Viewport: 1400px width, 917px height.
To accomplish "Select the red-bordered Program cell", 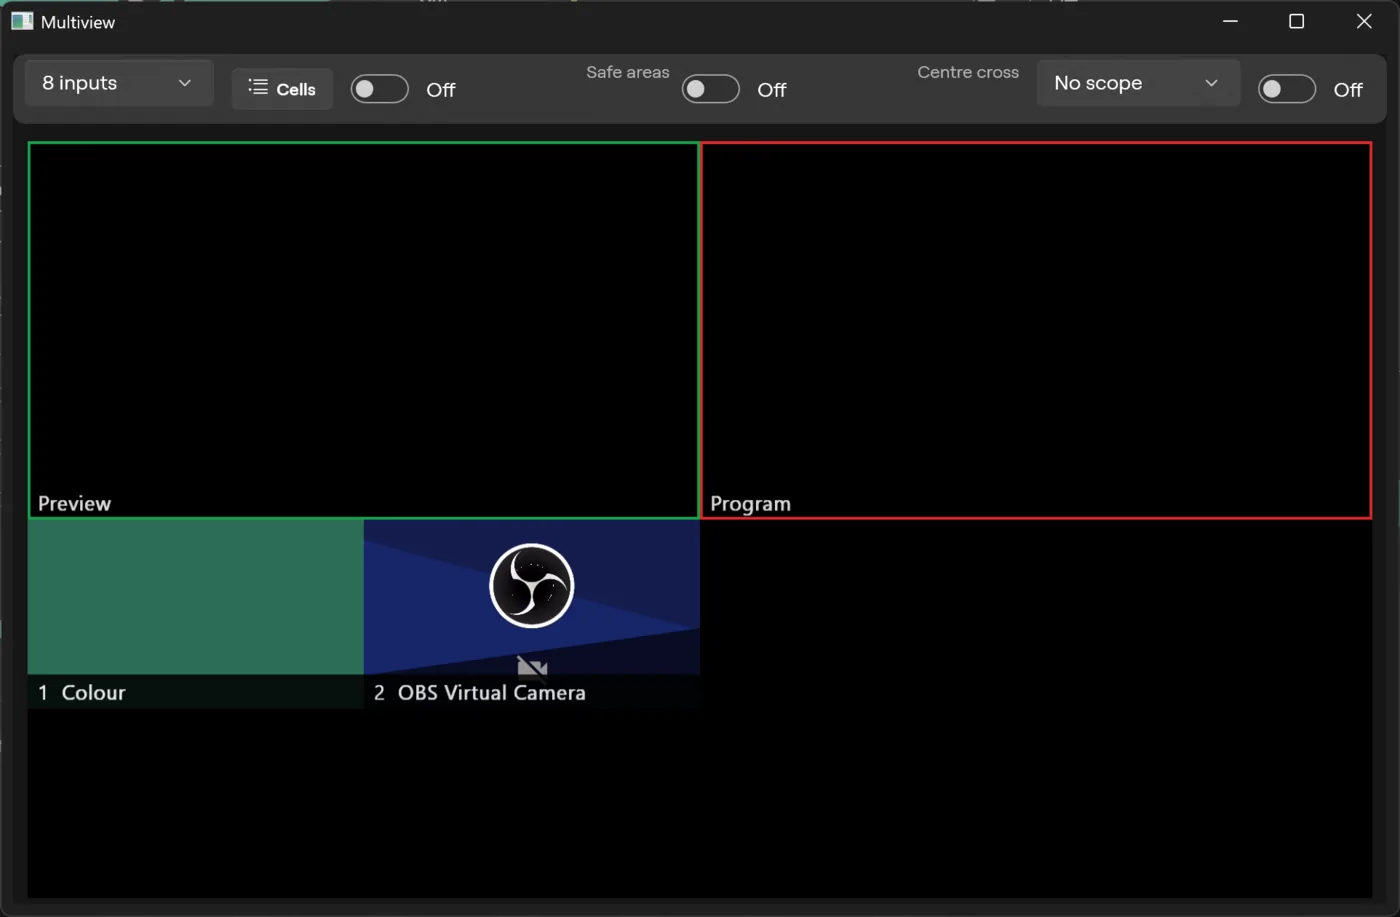I will pyautogui.click(x=1036, y=330).
